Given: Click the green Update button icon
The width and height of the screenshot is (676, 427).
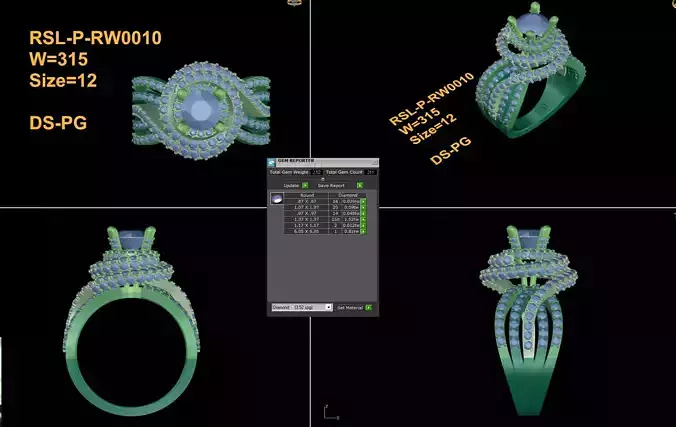Looking at the screenshot, I should click(x=305, y=185).
